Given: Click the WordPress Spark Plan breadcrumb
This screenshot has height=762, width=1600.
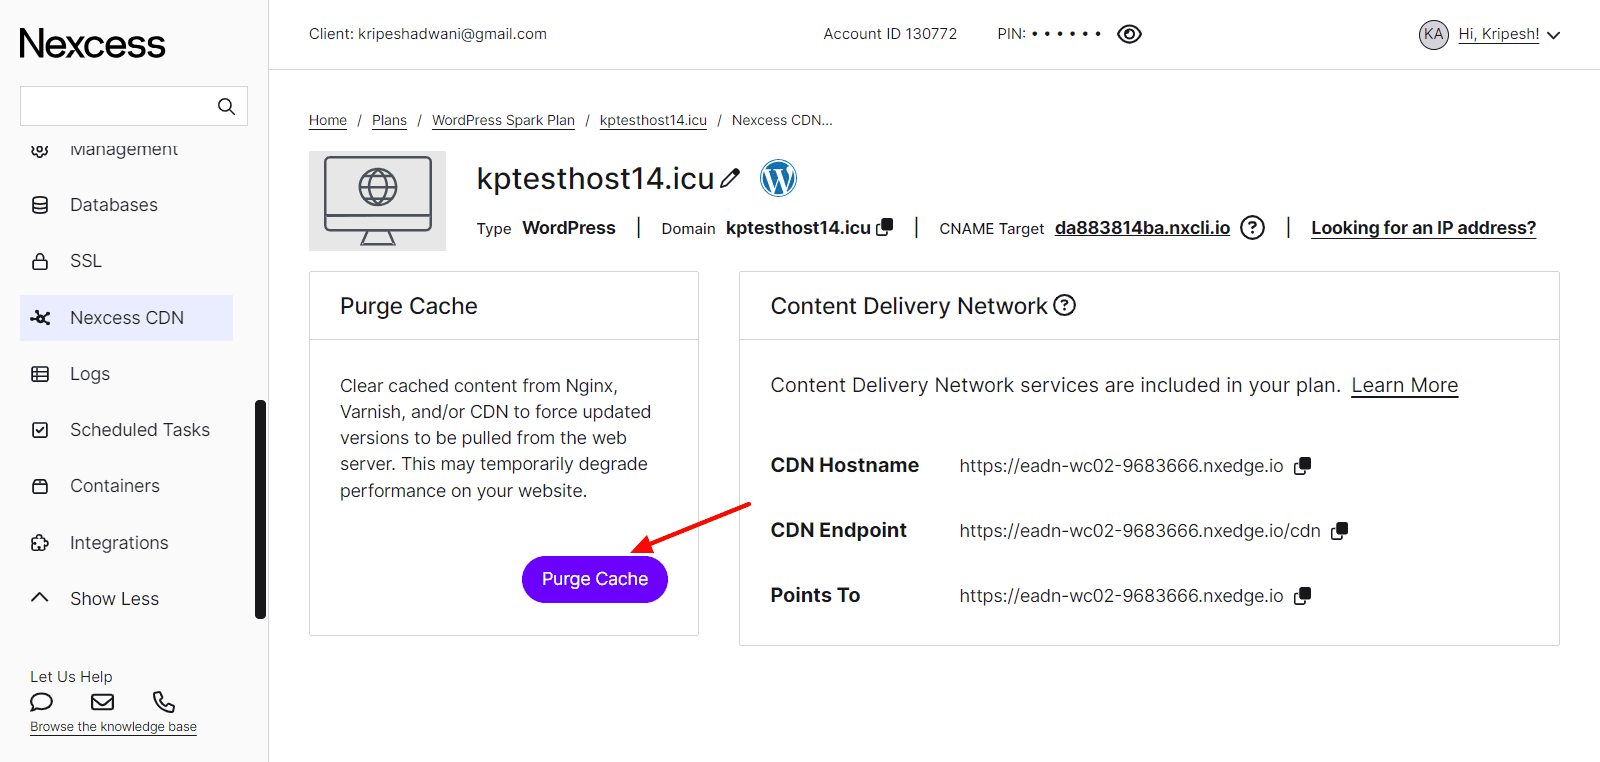Looking at the screenshot, I should tap(503, 120).
